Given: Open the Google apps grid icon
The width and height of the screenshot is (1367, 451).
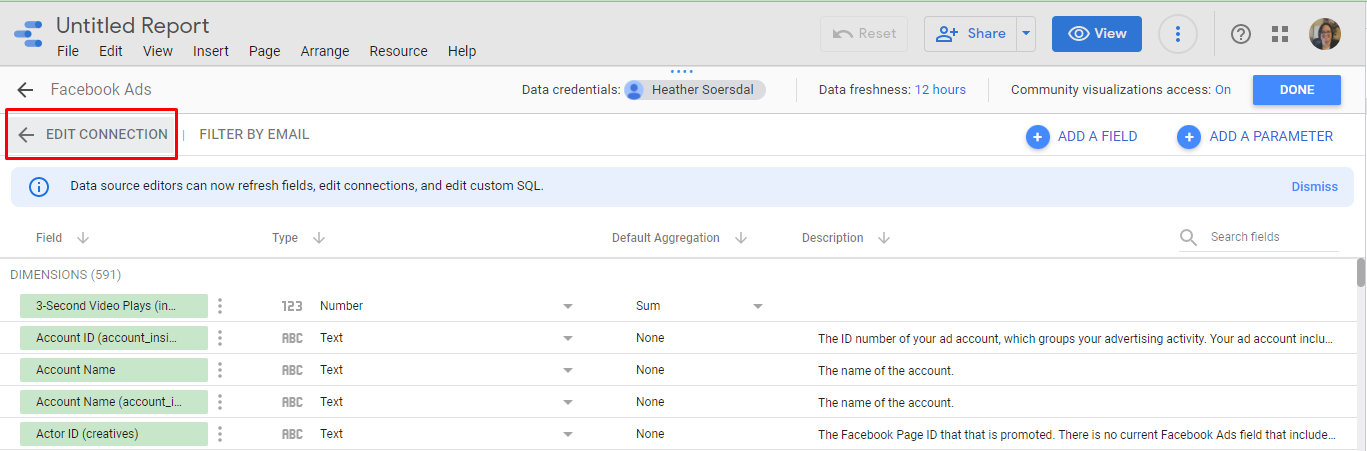Looking at the screenshot, I should [1280, 34].
